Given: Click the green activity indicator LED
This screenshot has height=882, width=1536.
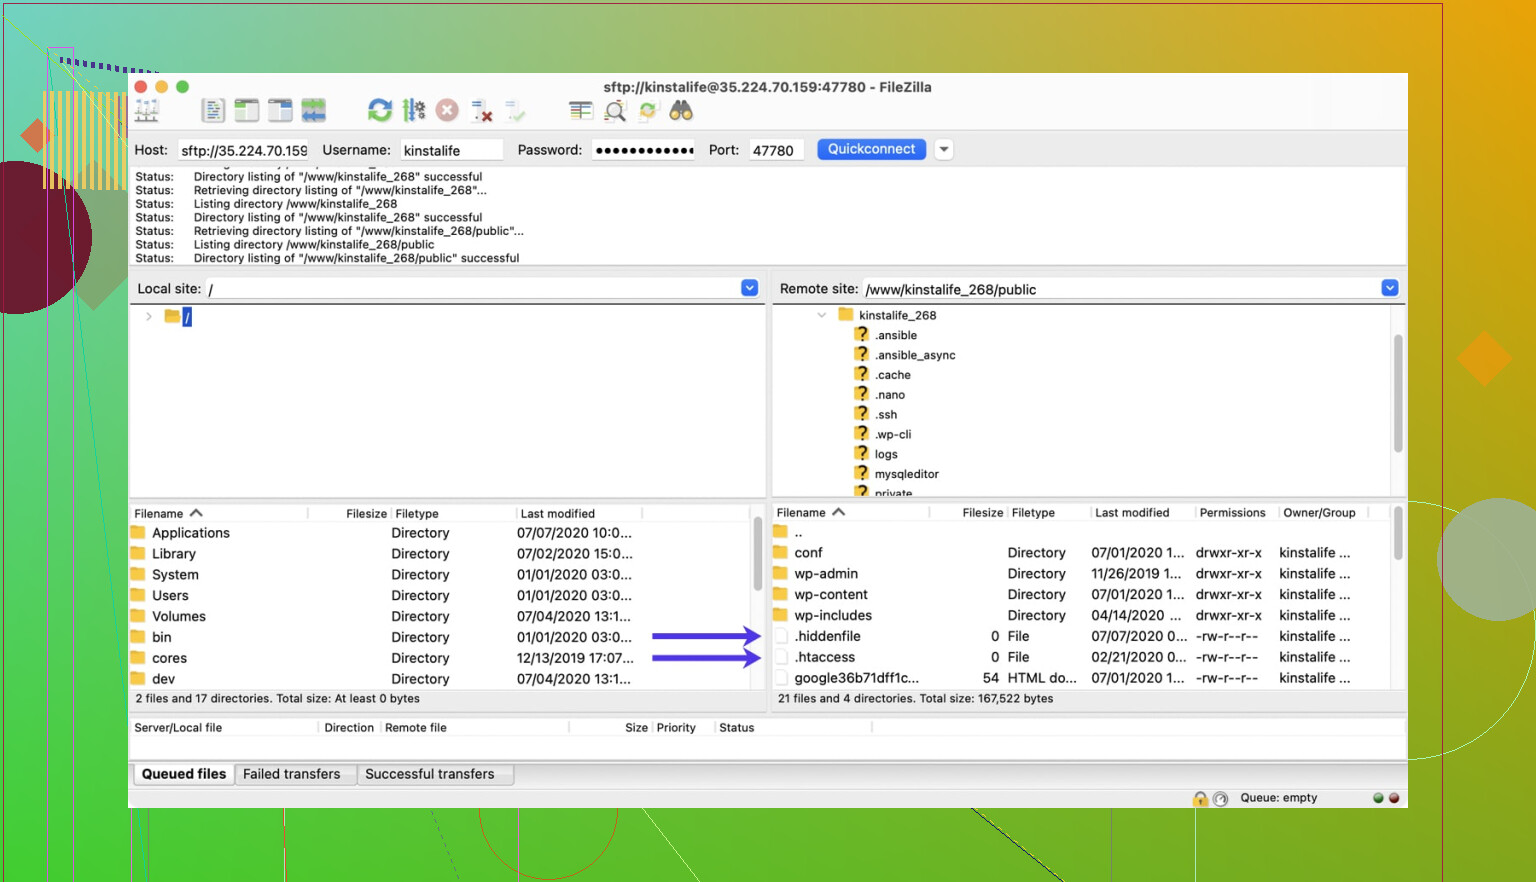Looking at the screenshot, I should (1378, 798).
